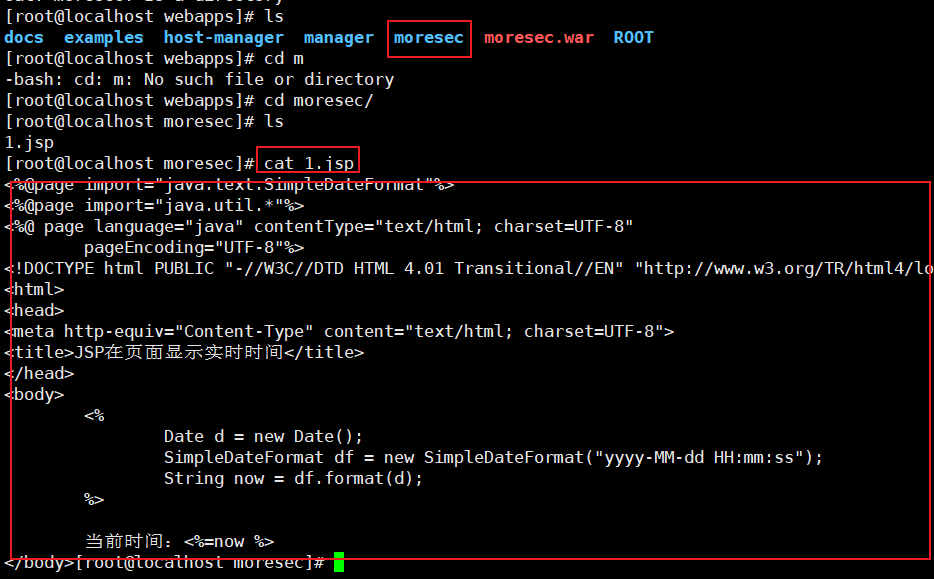Image resolution: width=934 pixels, height=579 pixels.
Task: Click the Date d = new Date() line
Action: point(263,436)
